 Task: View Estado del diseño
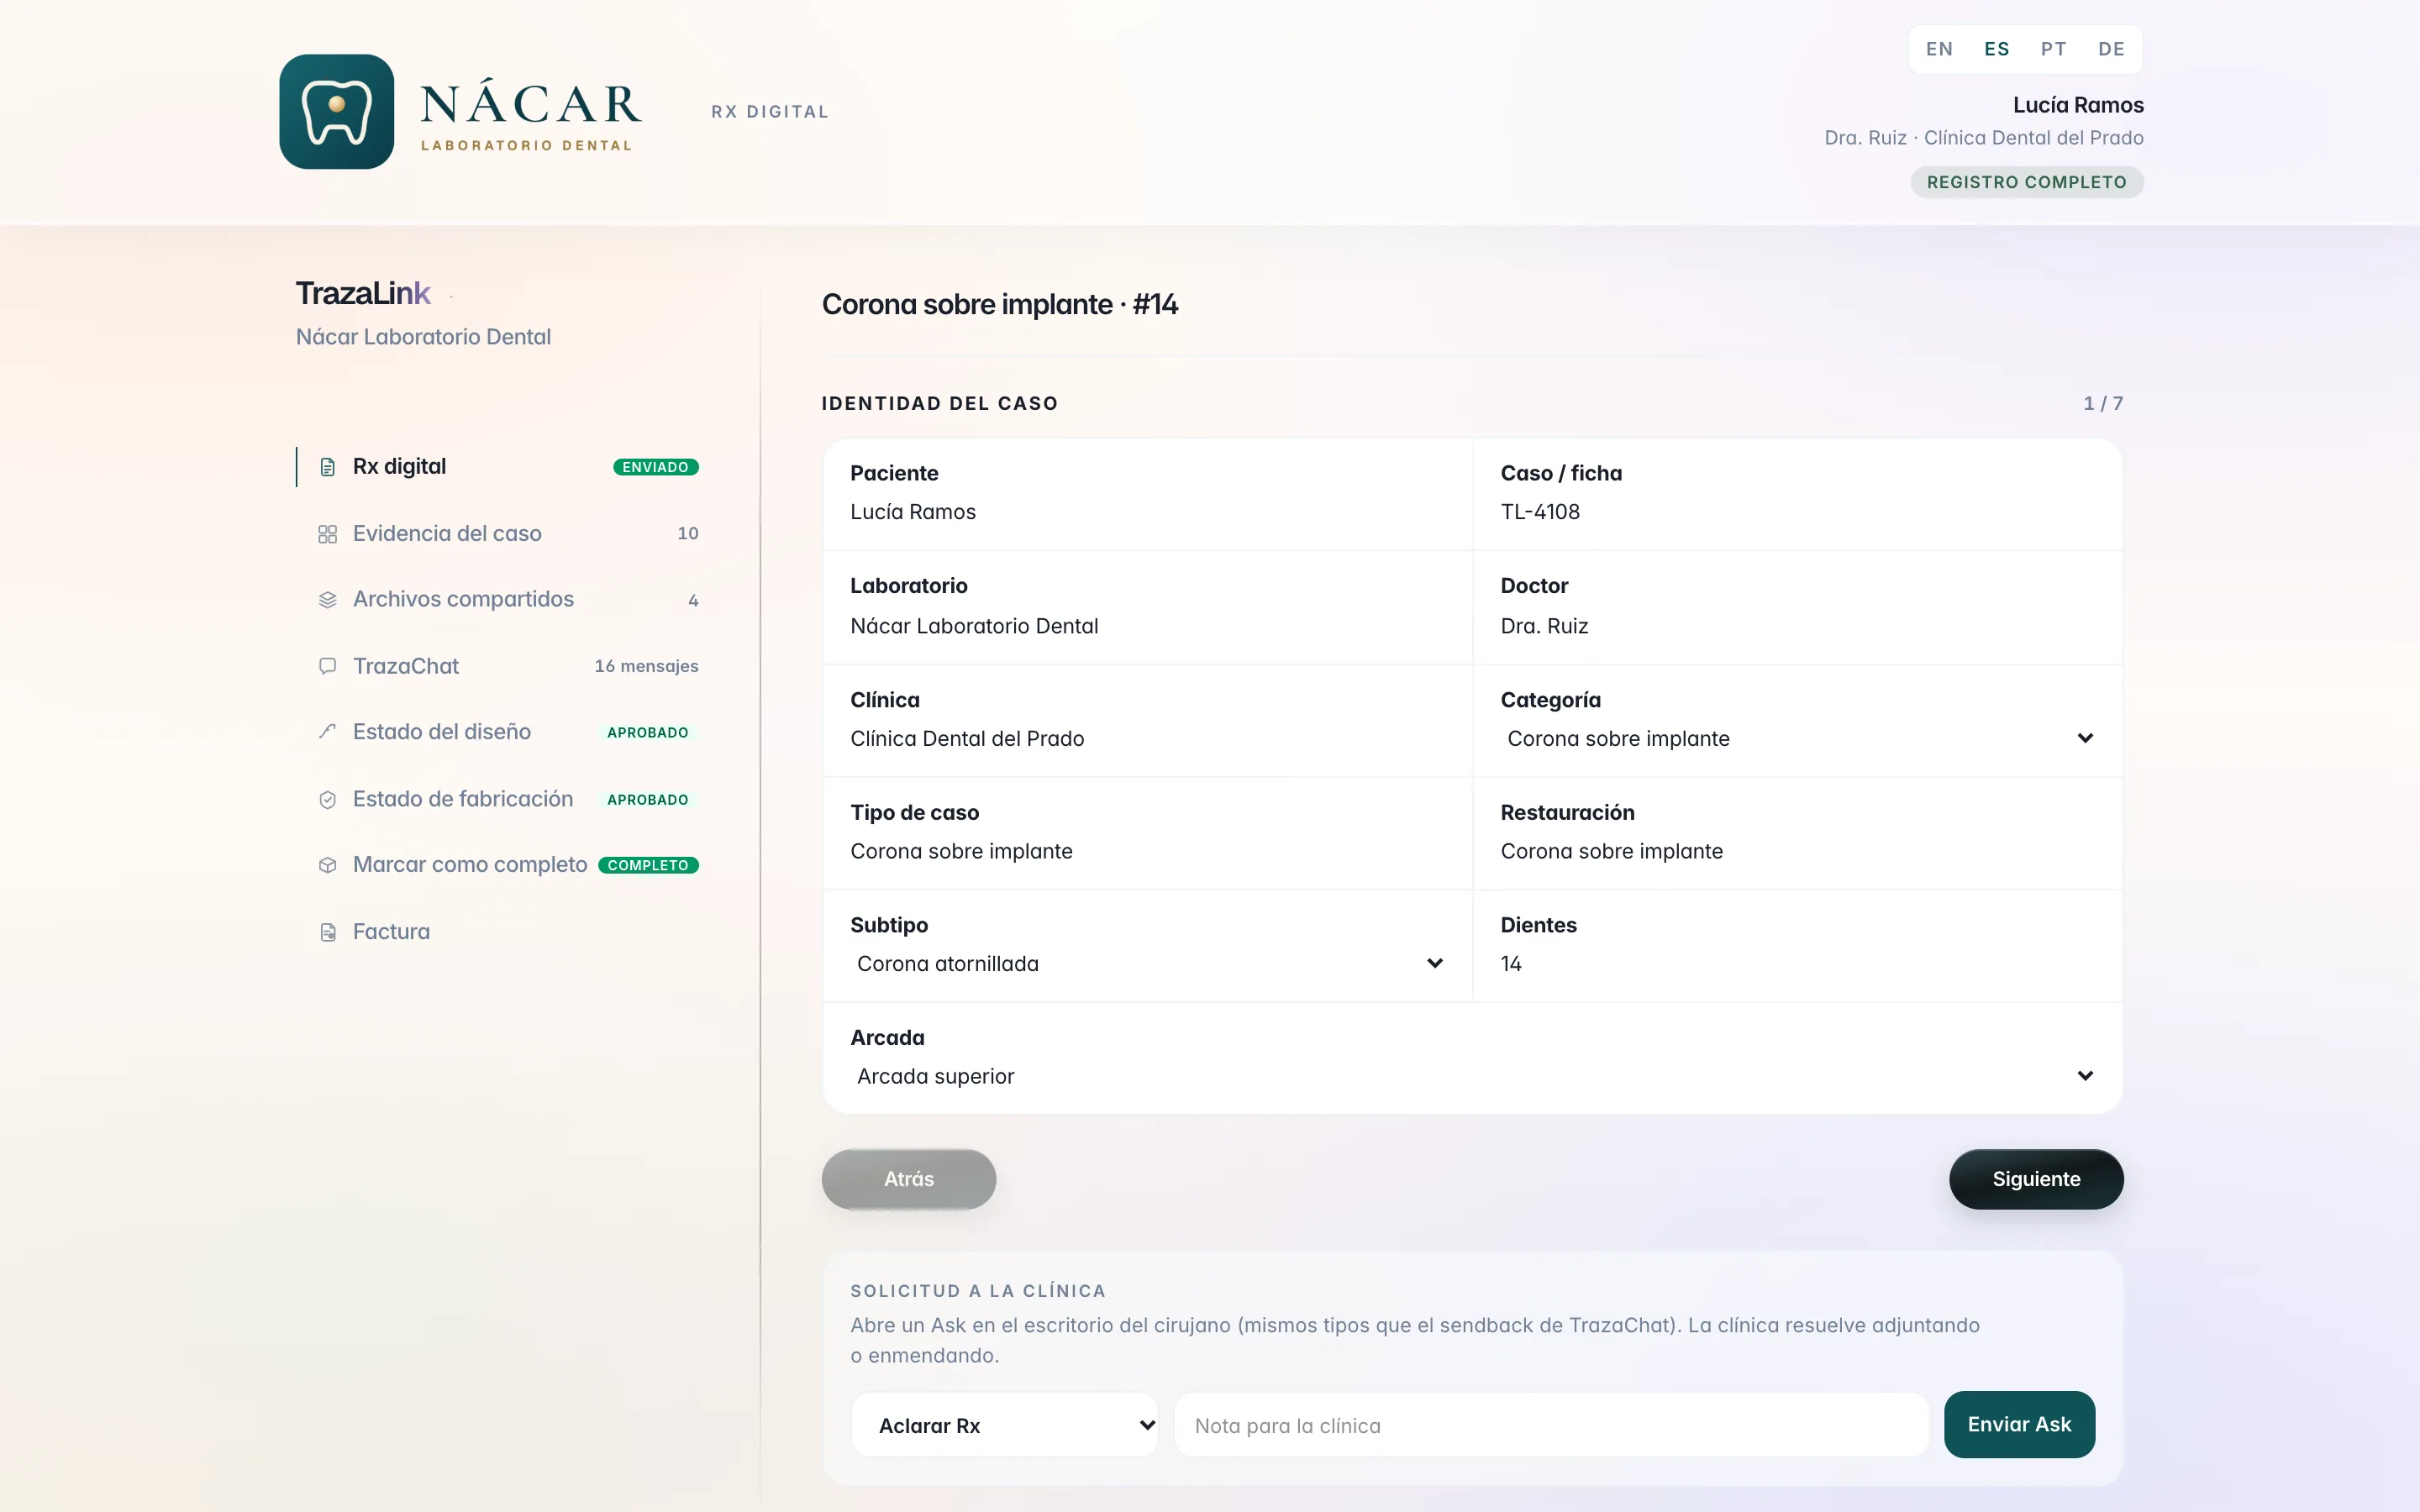click(x=498, y=732)
